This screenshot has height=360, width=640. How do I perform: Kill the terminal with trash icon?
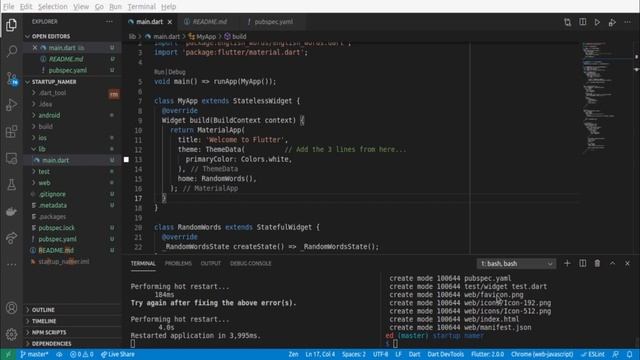(597, 264)
